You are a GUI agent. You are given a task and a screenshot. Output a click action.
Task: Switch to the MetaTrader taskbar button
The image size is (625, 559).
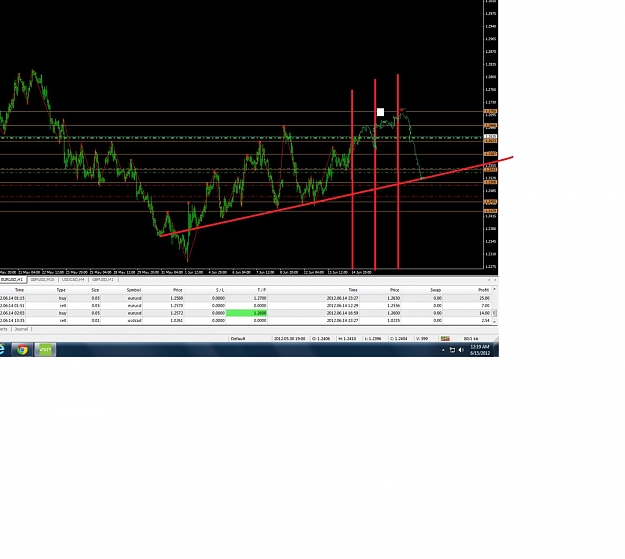[45, 350]
